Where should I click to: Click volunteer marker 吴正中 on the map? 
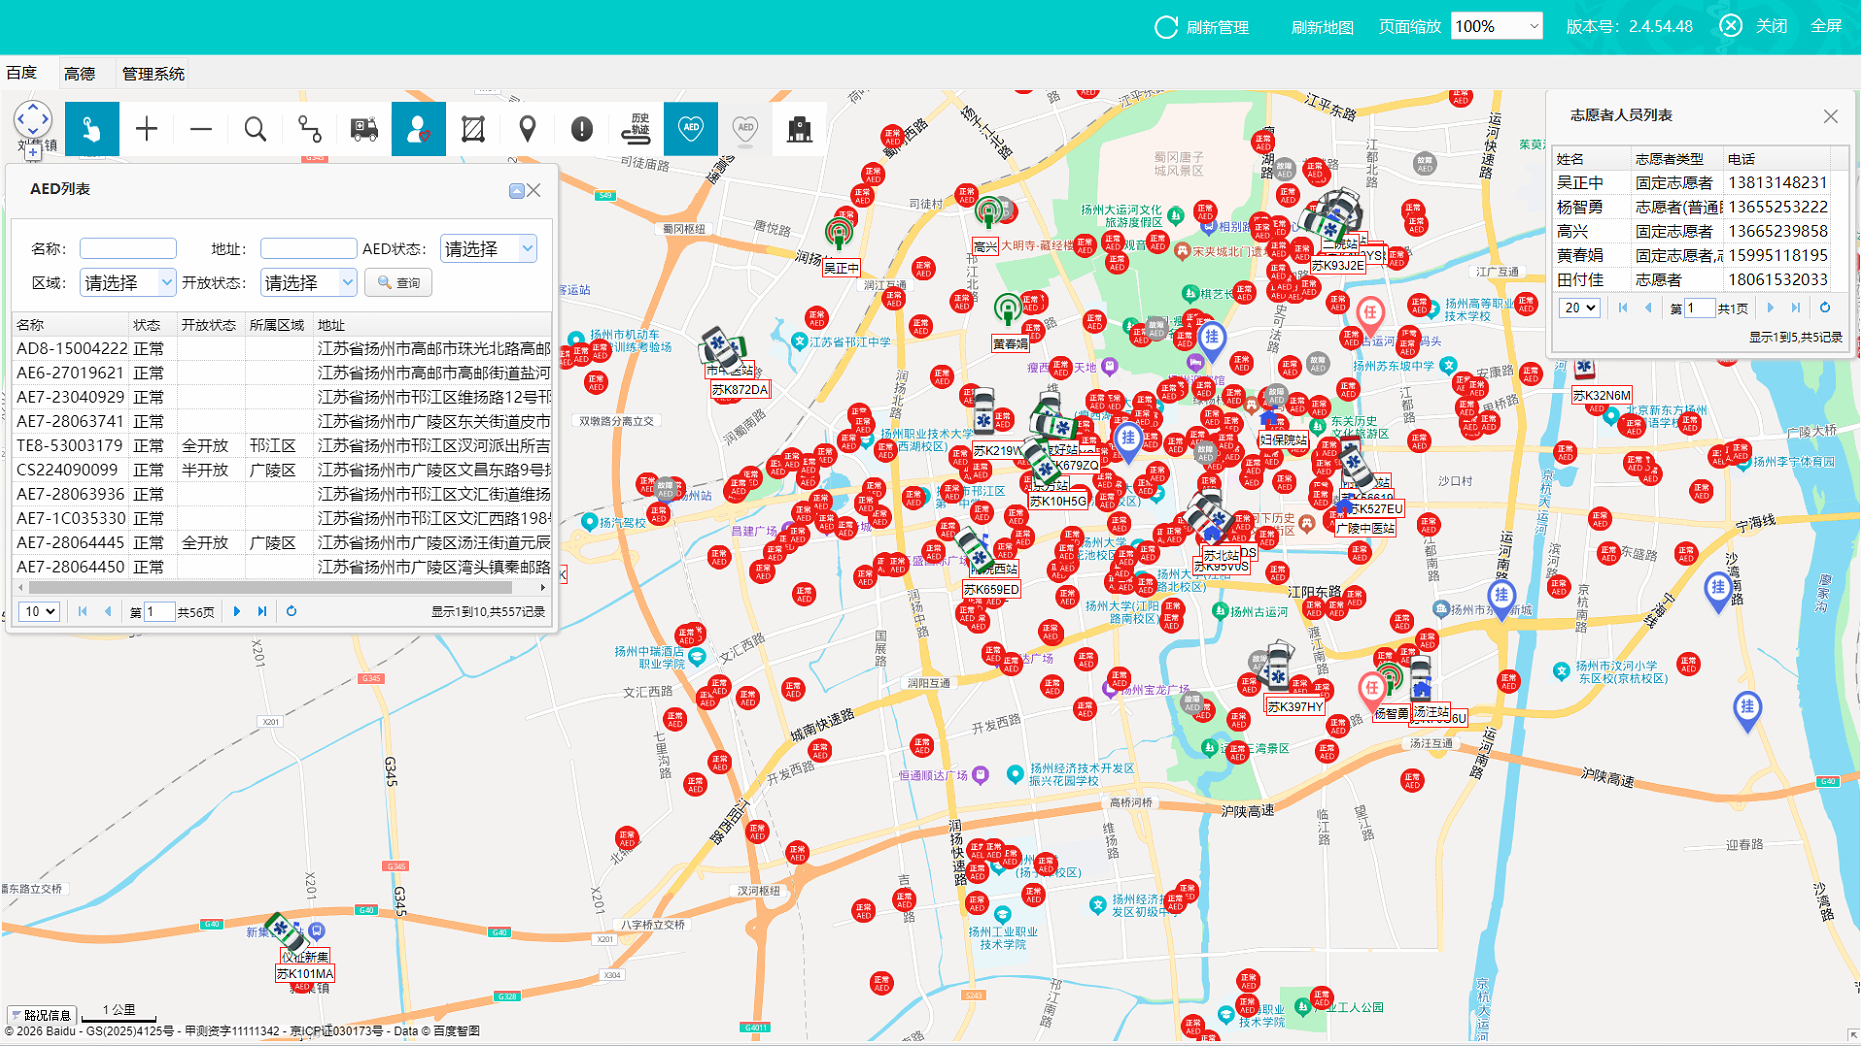pos(839,233)
